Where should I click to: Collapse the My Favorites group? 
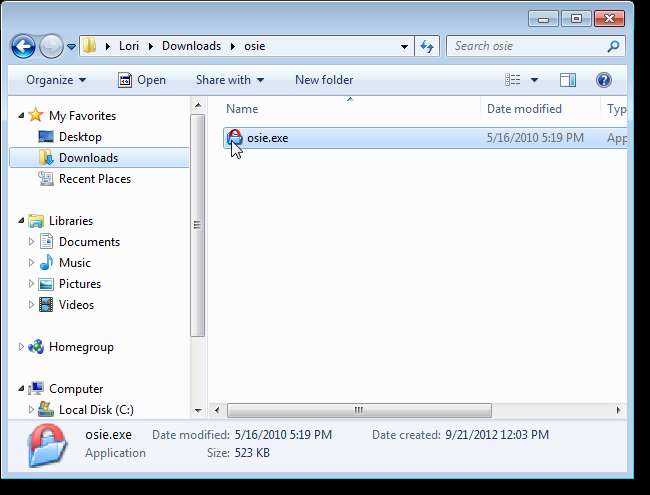pos(21,116)
